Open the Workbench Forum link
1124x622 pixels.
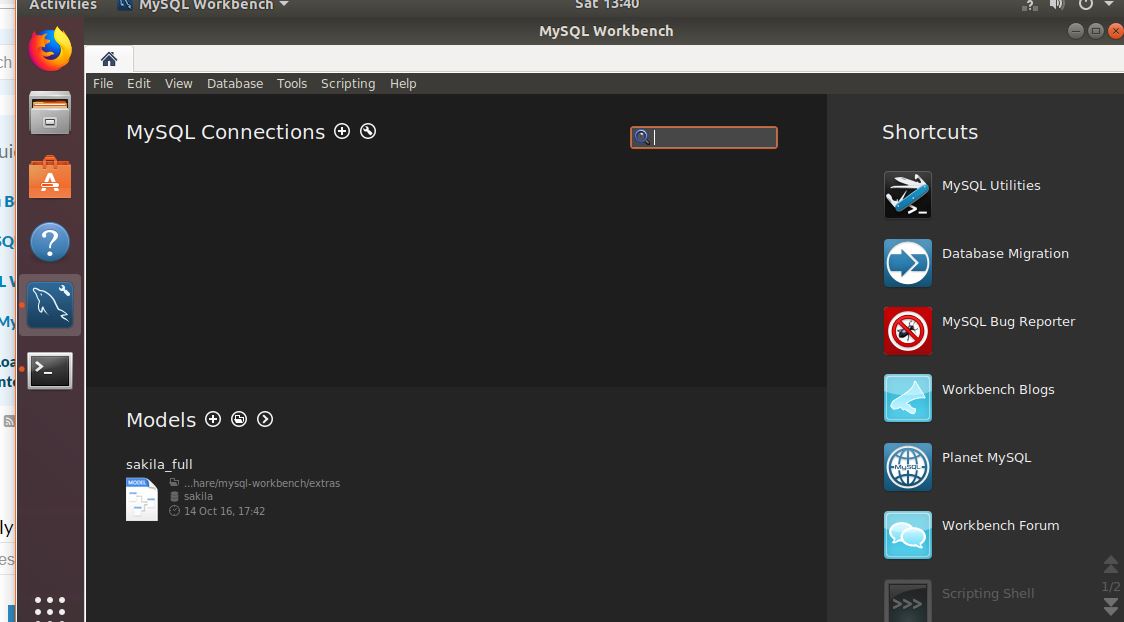(907, 534)
